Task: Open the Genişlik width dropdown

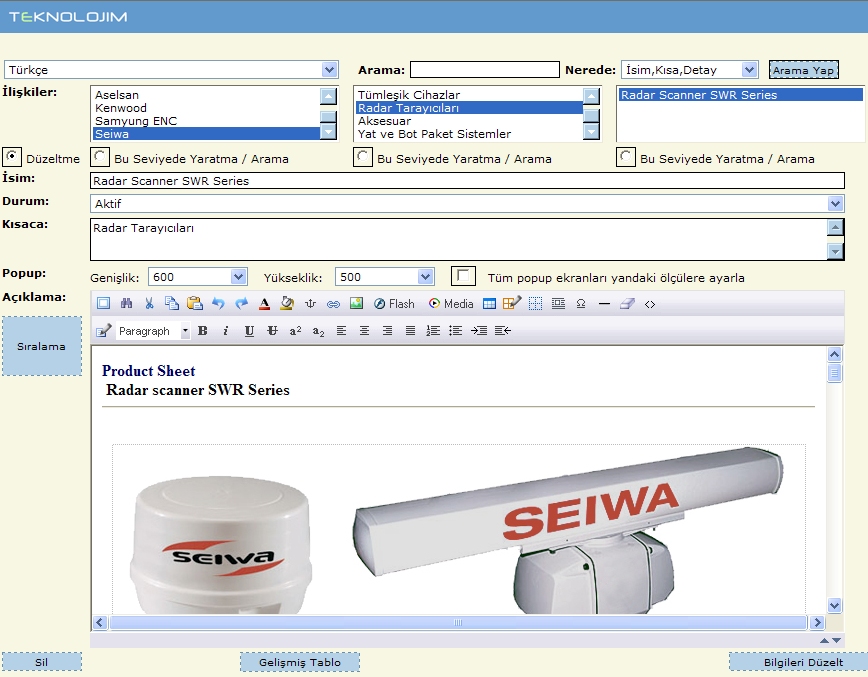Action: (x=238, y=277)
